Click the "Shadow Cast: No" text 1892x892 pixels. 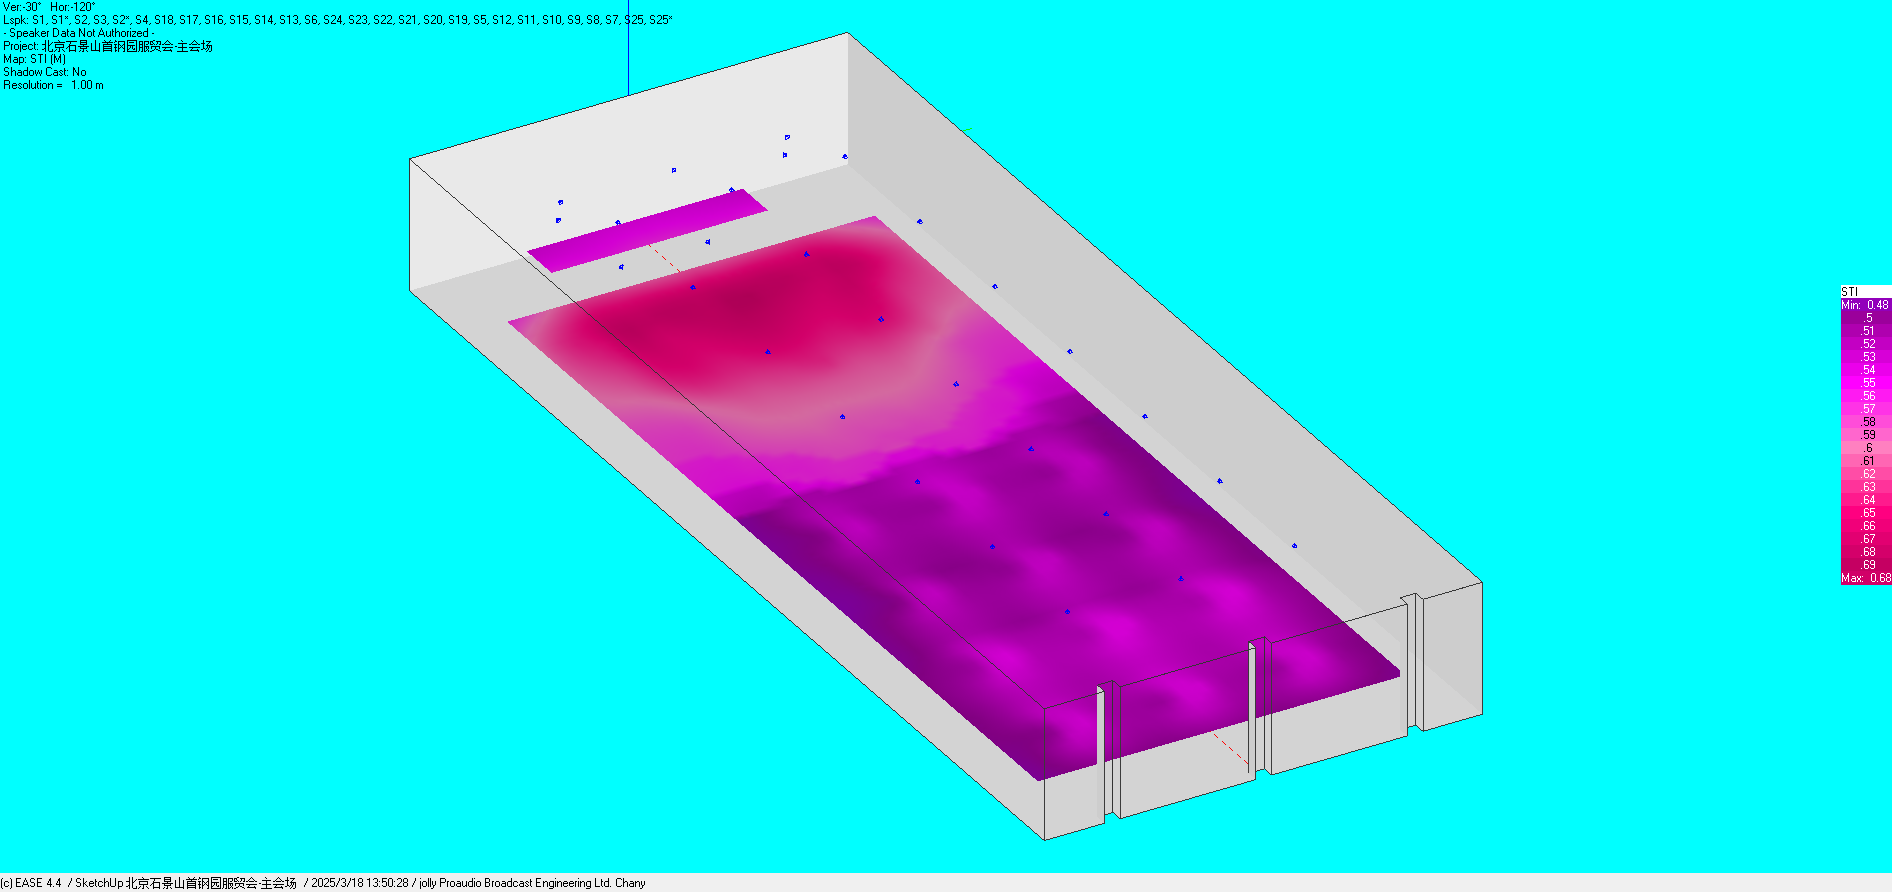click(x=45, y=72)
